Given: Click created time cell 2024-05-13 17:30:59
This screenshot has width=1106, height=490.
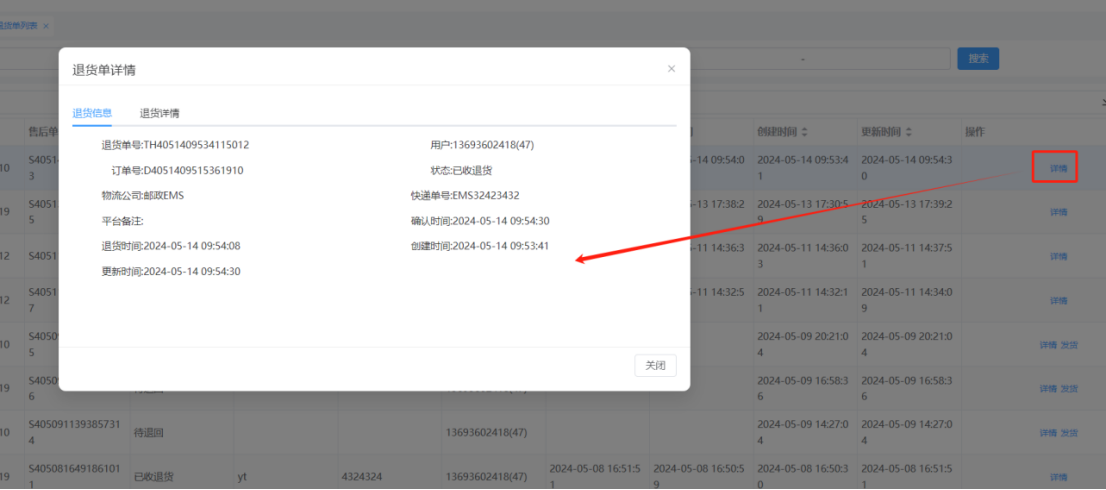Looking at the screenshot, I should point(803,212).
